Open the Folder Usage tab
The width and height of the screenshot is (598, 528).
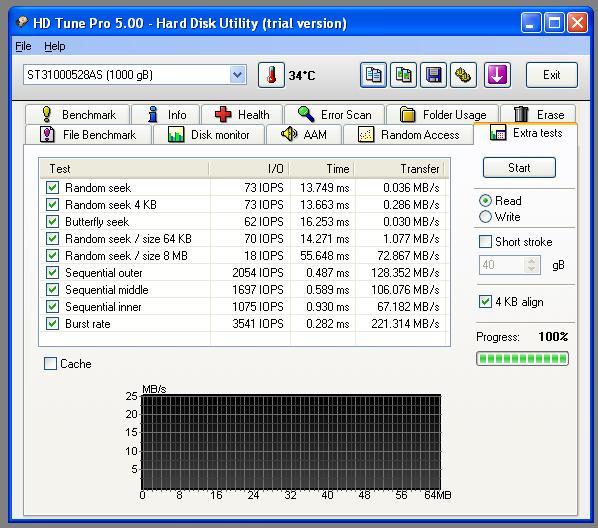442,114
